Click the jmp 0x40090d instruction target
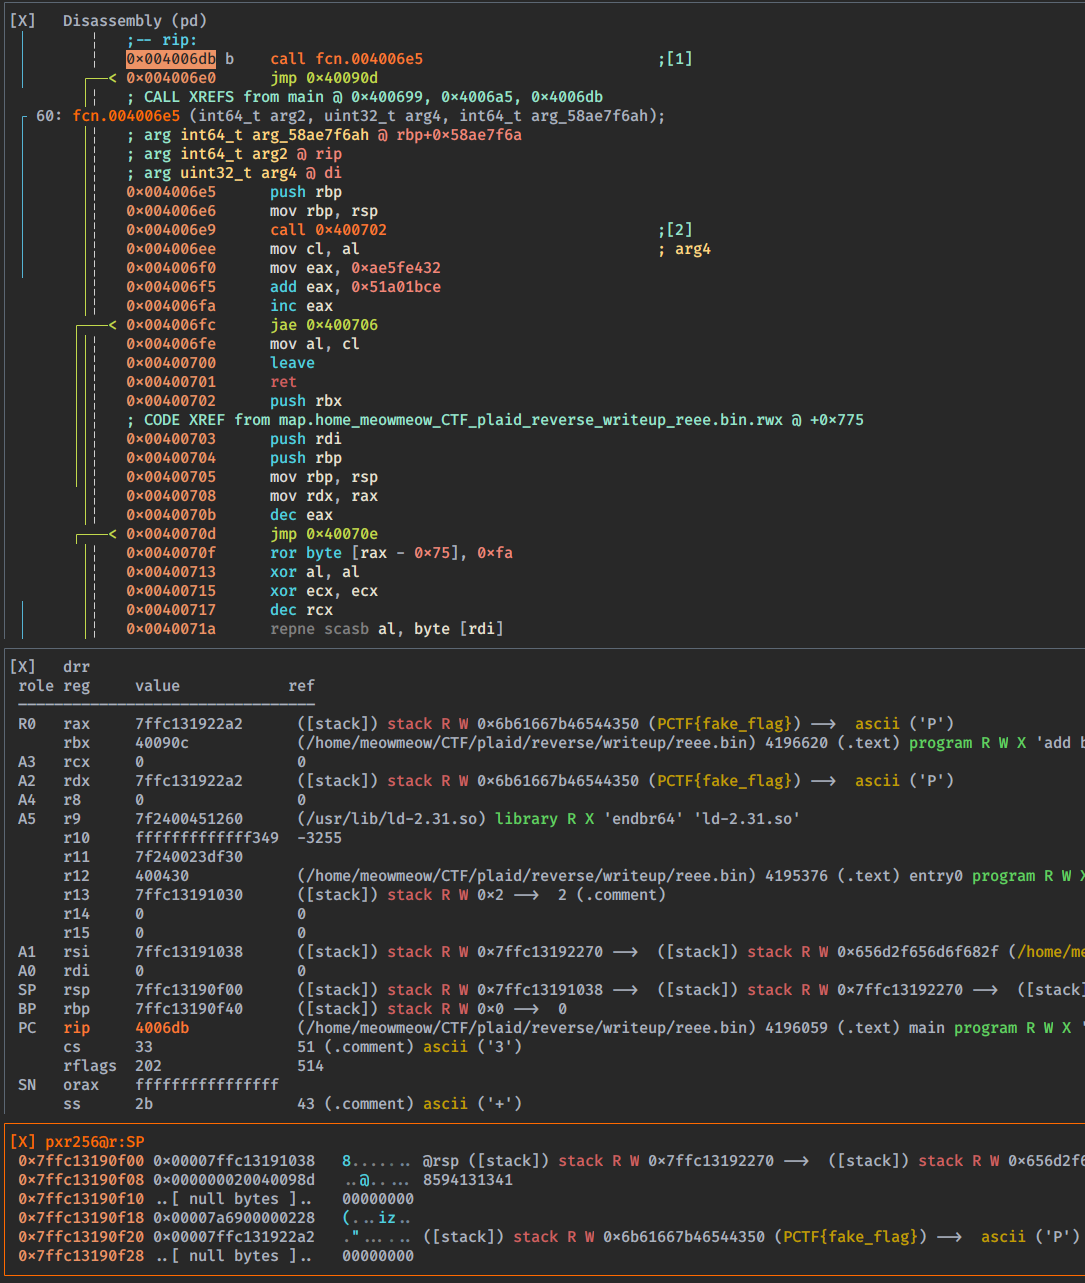Screen dimensions: 1085x1283 pyautogui.click(x=342, y=78)
